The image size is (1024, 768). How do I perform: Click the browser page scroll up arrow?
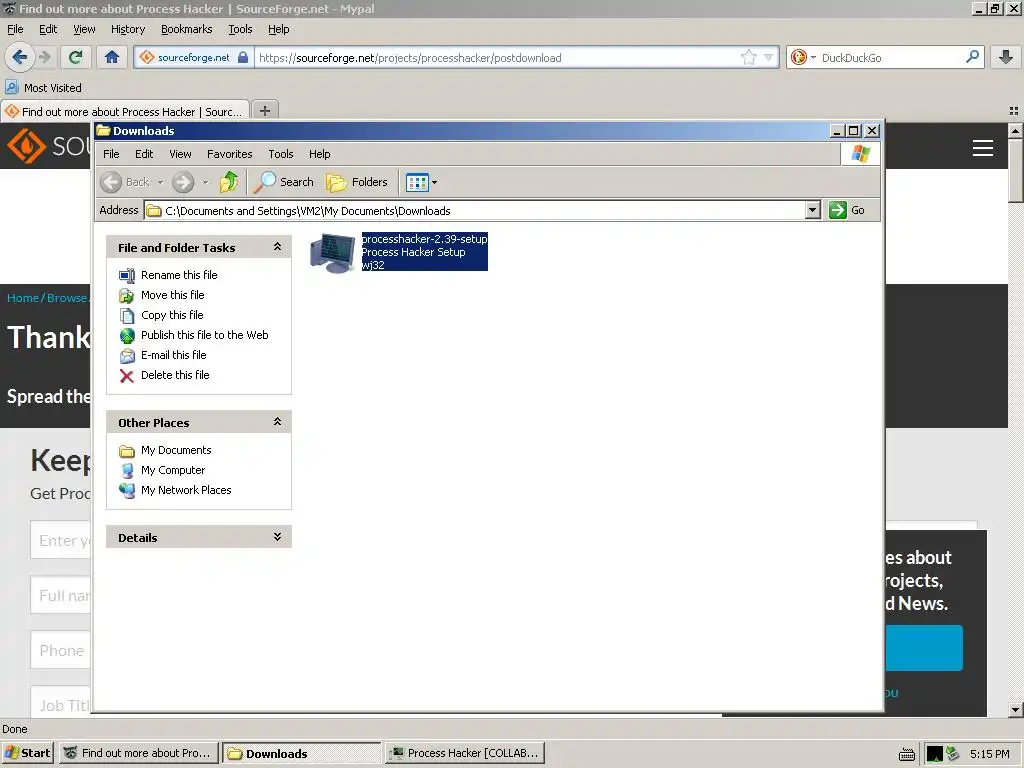click(x=1016, y=131)
